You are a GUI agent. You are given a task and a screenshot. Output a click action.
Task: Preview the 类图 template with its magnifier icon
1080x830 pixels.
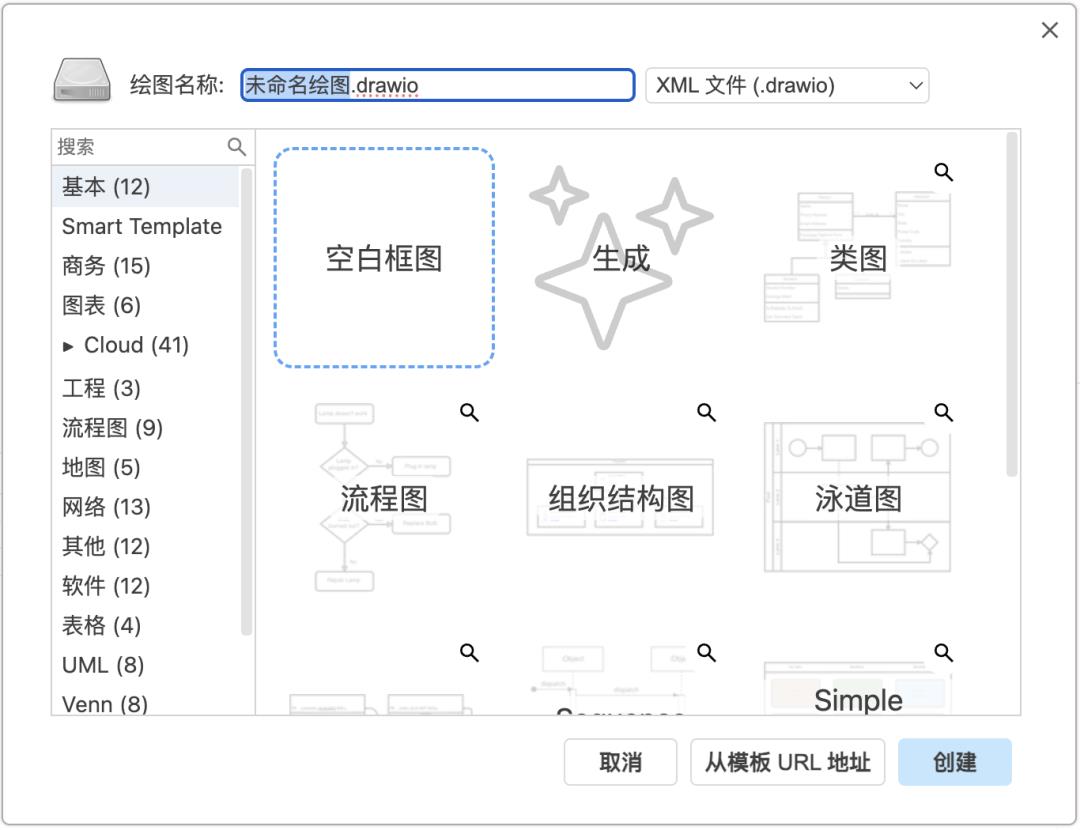click(x=943, y=172)
